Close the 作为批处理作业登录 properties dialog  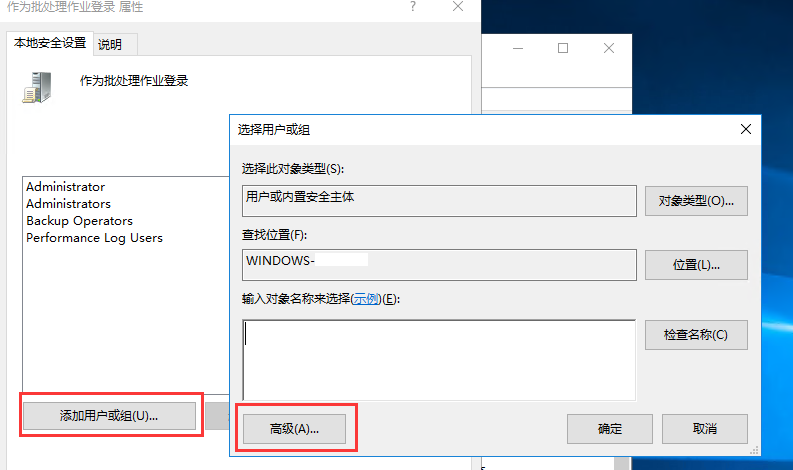click(458, 7)
